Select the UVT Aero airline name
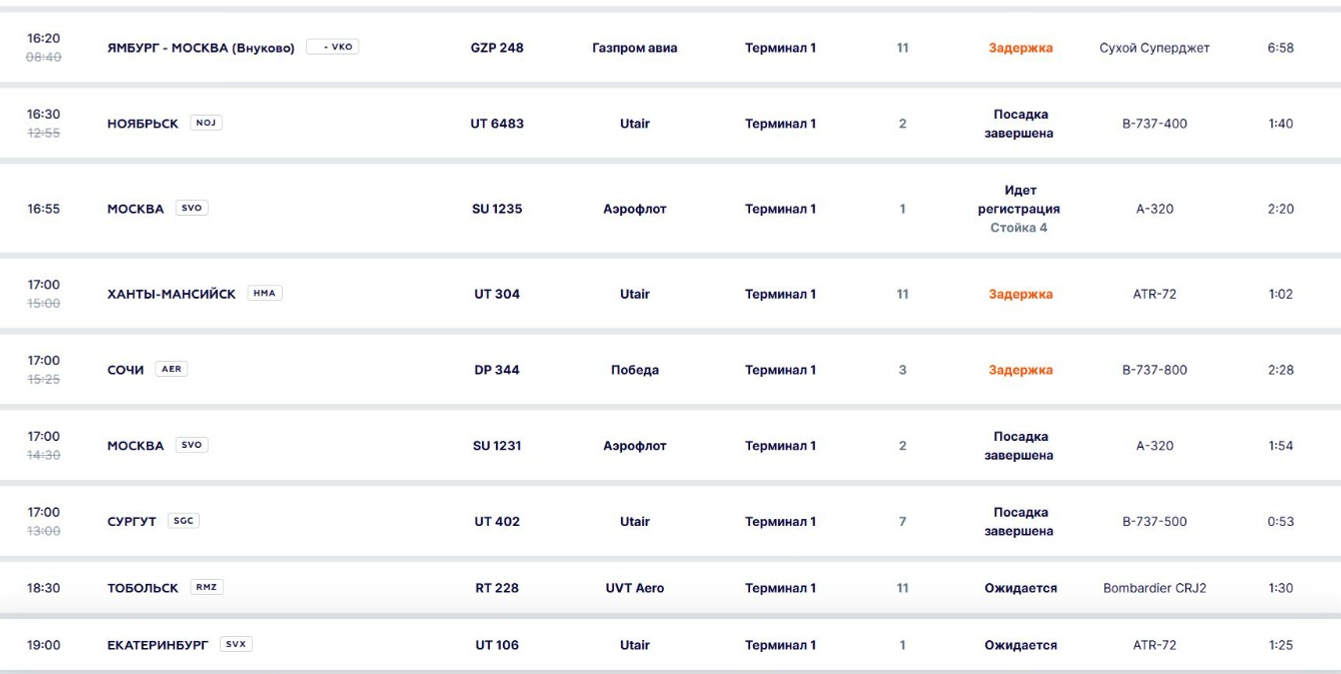The width and height of the screenshot is (1341, 674). pos(634,588)
